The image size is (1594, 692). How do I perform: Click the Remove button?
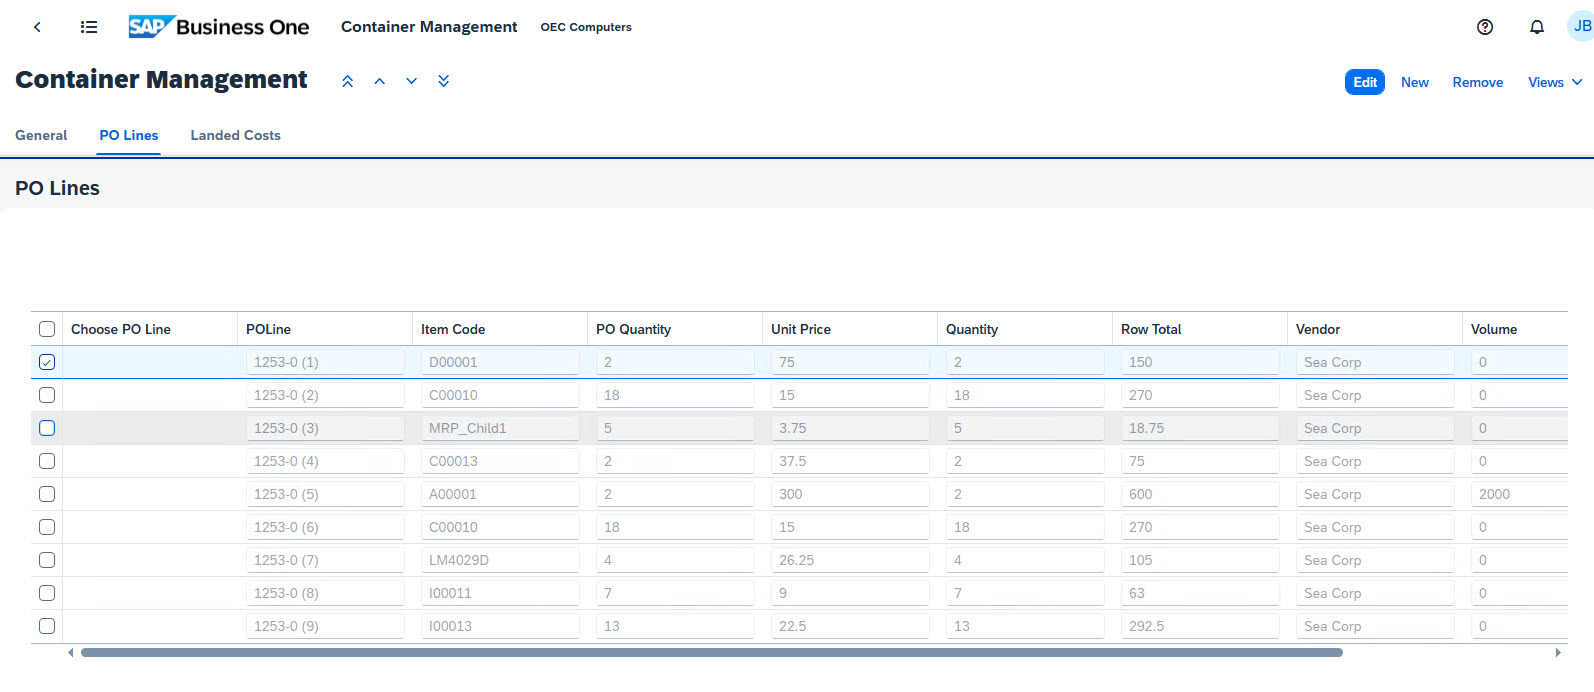tap(1478, 82)
